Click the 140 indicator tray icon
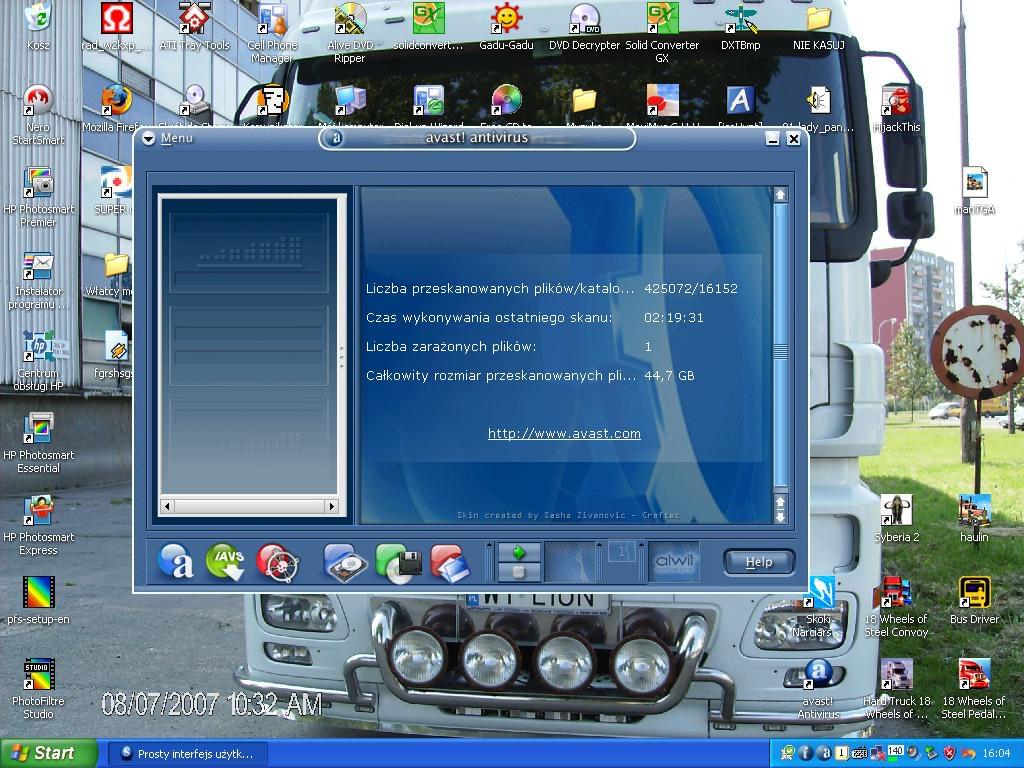1024x768 pixels. [895, 752]
